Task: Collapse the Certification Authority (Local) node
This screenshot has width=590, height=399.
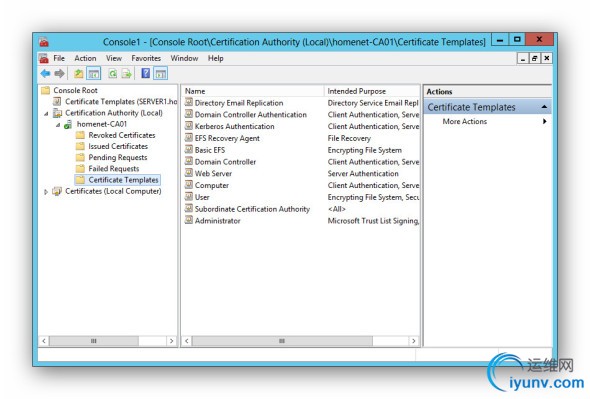Action: (46, 113)
